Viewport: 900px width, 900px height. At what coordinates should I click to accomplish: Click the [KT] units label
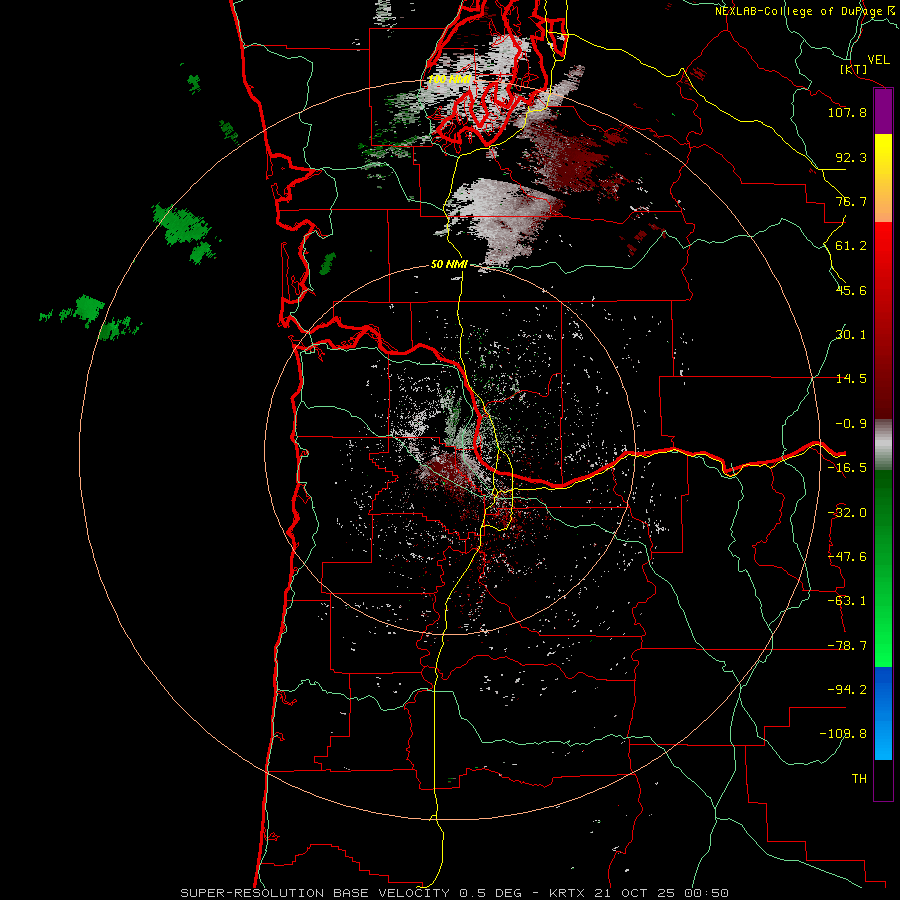click(854, 69)
